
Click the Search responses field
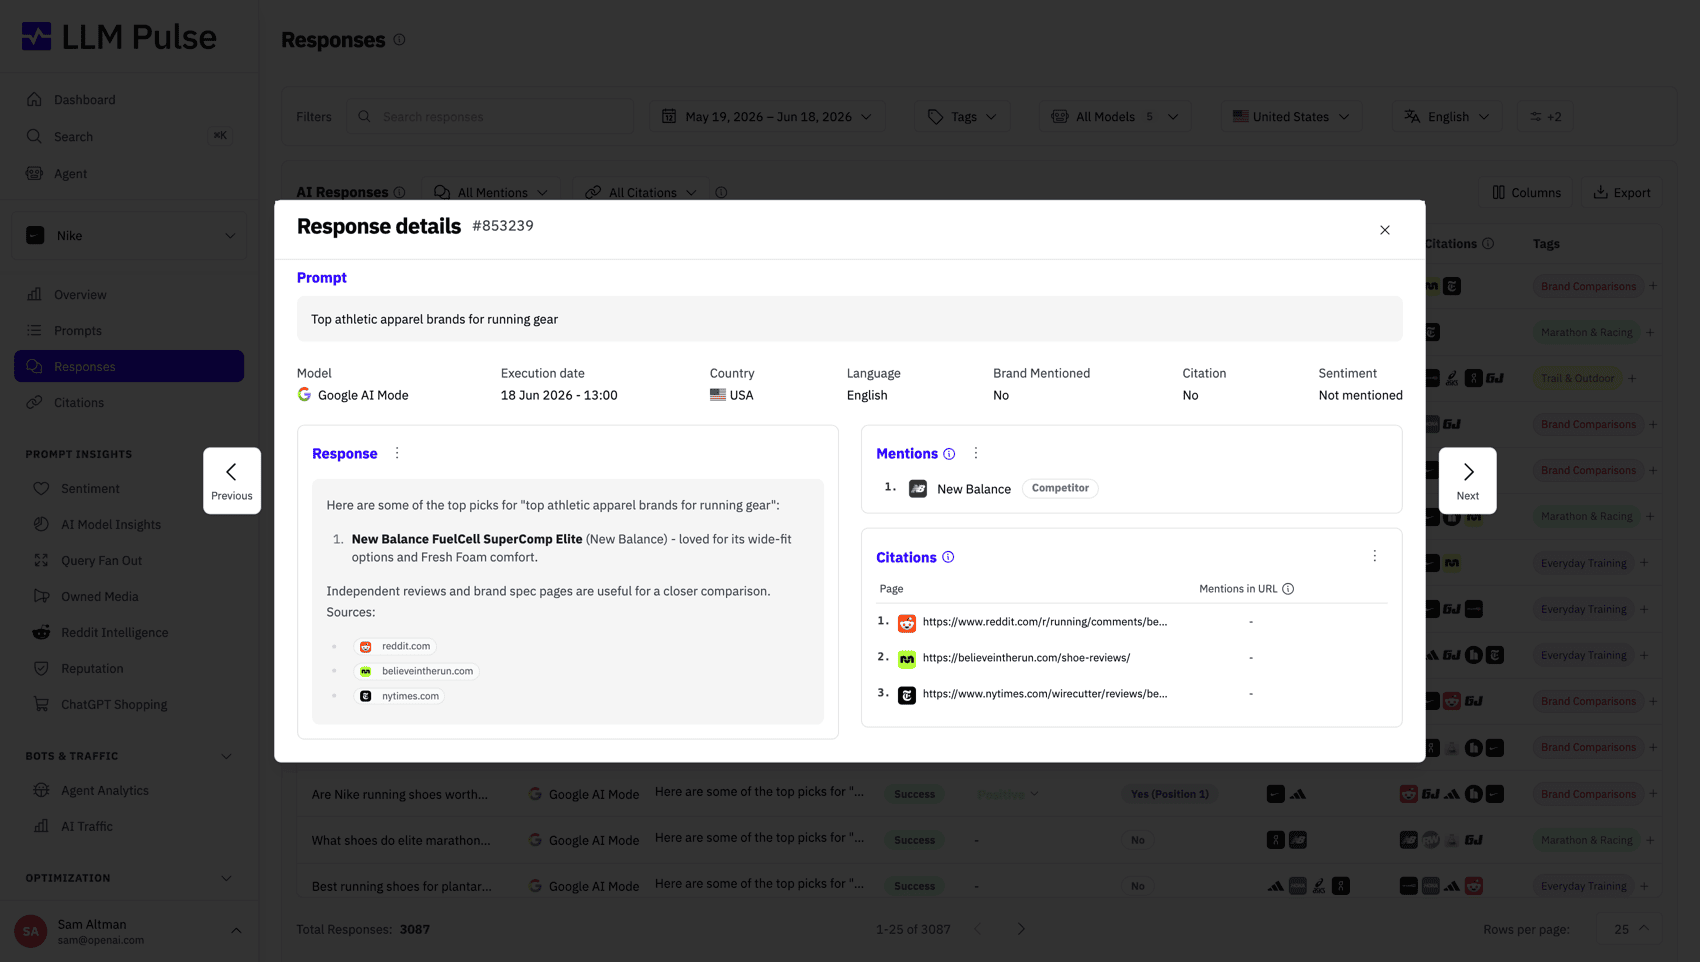point(490,117)
